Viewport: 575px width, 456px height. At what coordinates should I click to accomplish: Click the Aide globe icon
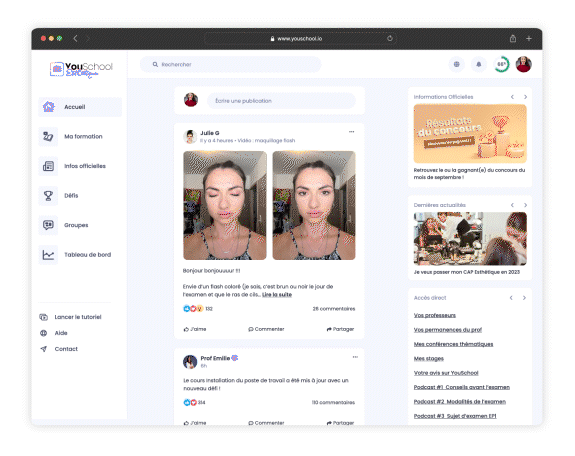tap(43, 333)
